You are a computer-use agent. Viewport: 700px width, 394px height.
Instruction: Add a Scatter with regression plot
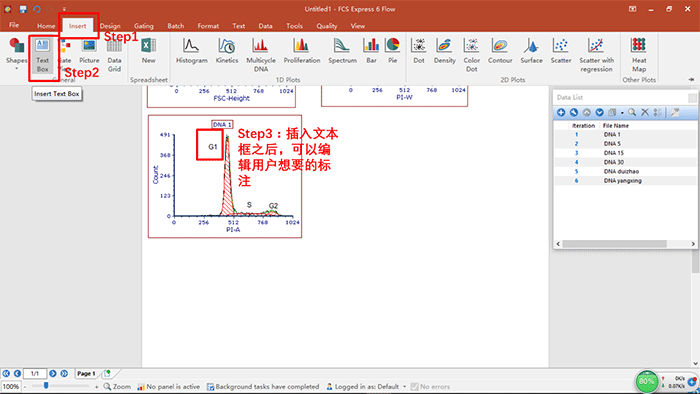coord(596,54)
